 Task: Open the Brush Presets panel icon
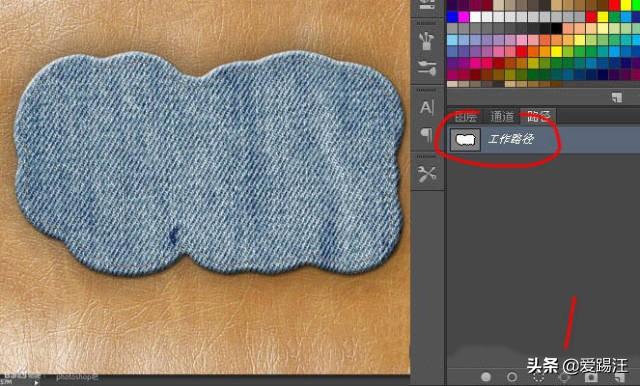(427, 40)
